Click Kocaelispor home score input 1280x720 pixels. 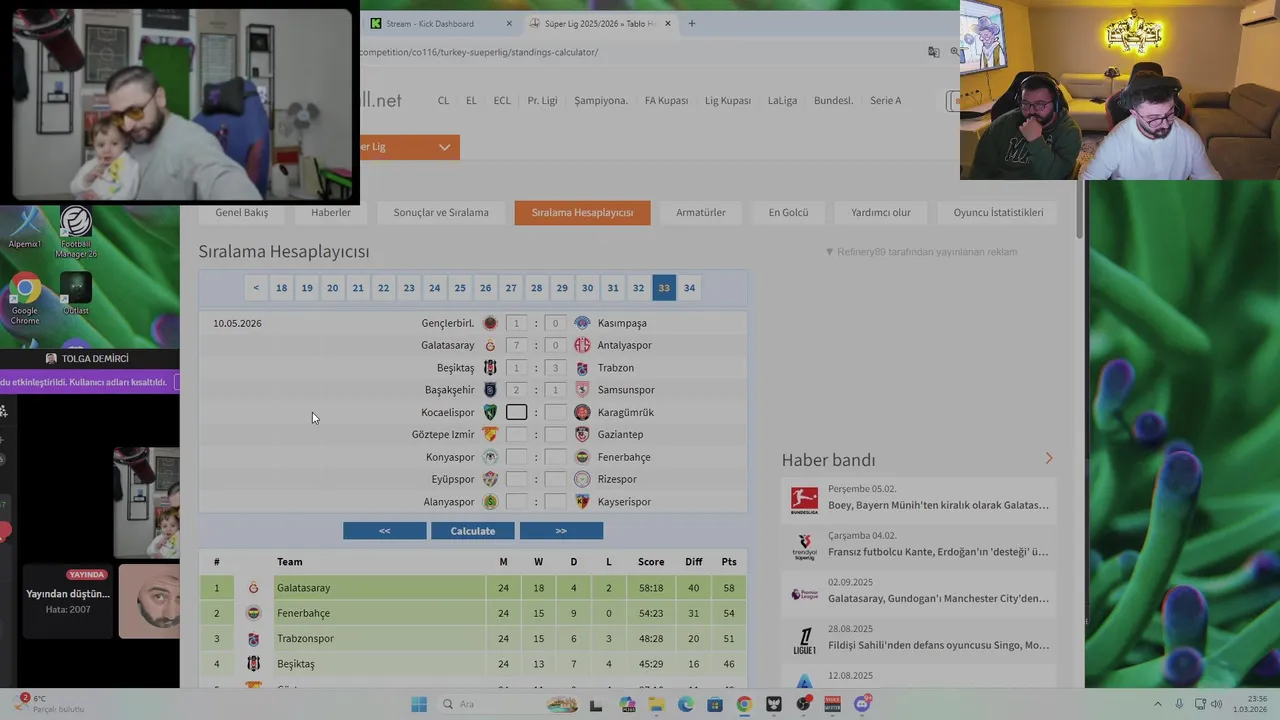tap(516, 412)
